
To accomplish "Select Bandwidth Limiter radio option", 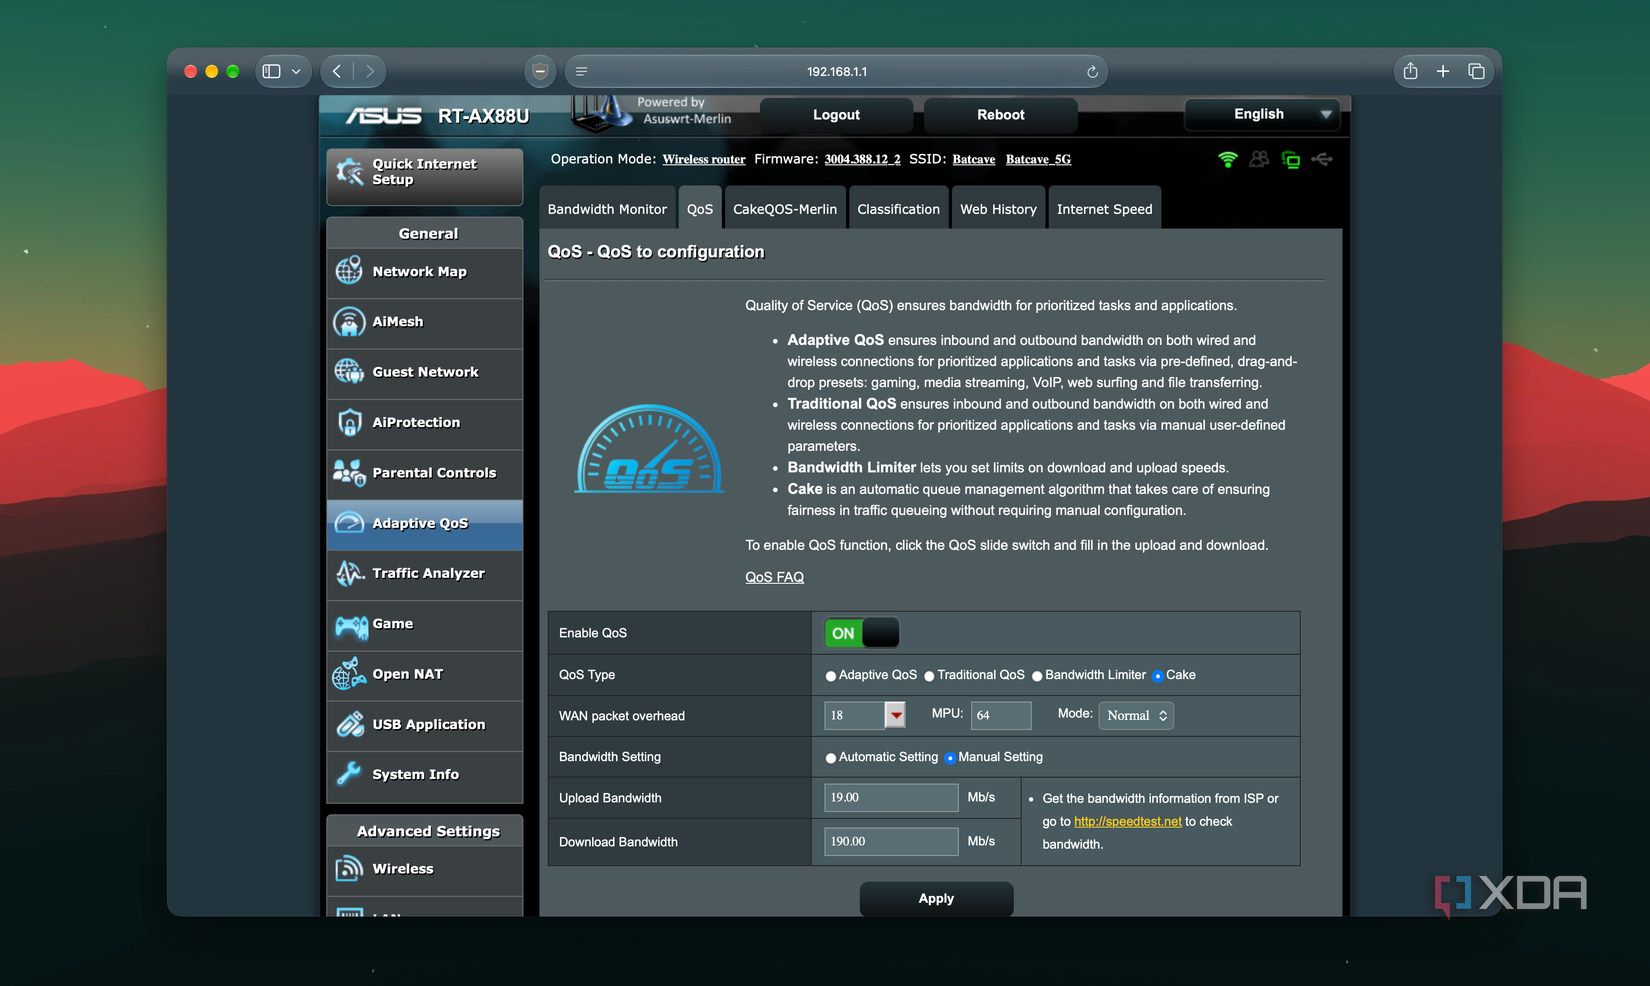I will (x=1037, y=676).
